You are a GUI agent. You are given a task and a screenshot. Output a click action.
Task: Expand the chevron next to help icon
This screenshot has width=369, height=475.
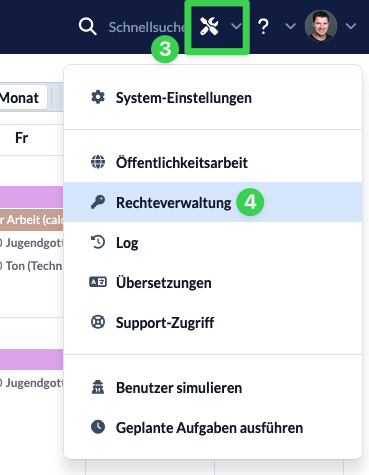(291, 26)
